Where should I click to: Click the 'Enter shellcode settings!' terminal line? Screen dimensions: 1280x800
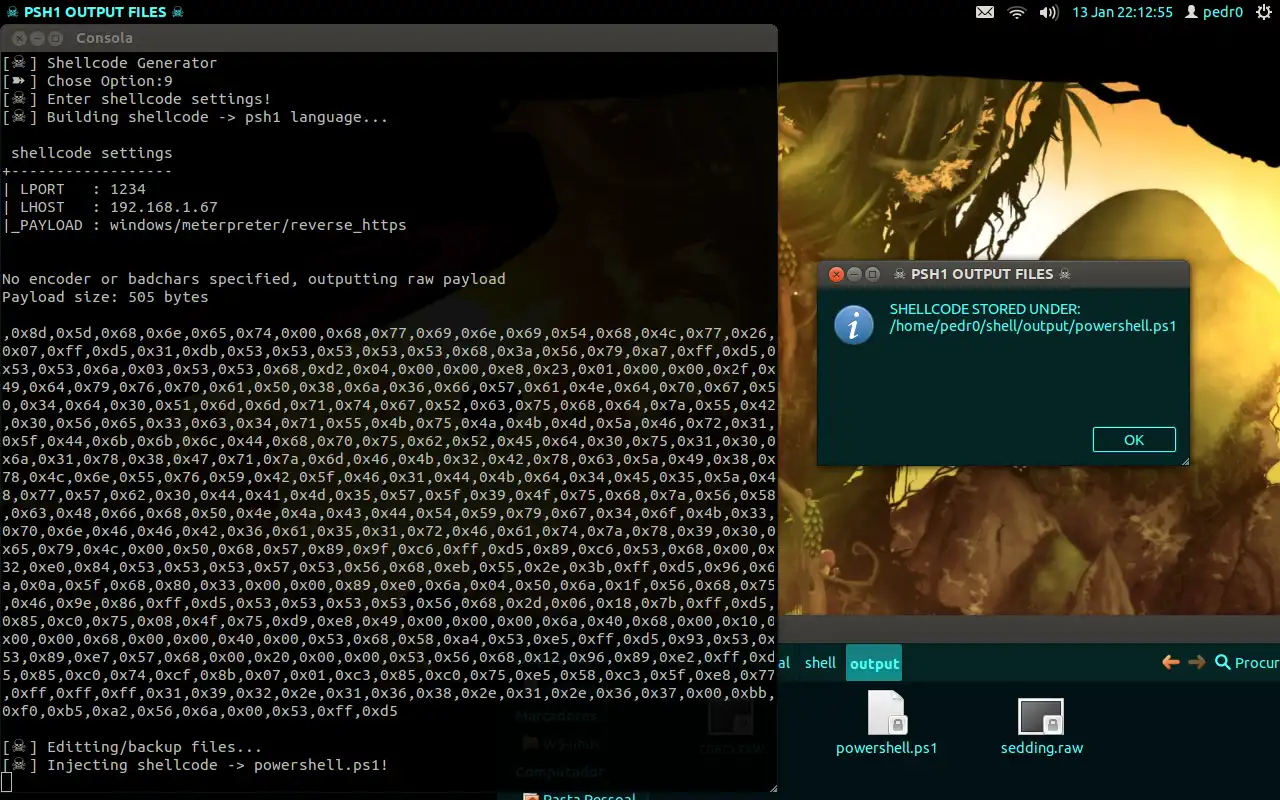pos(137,99)
